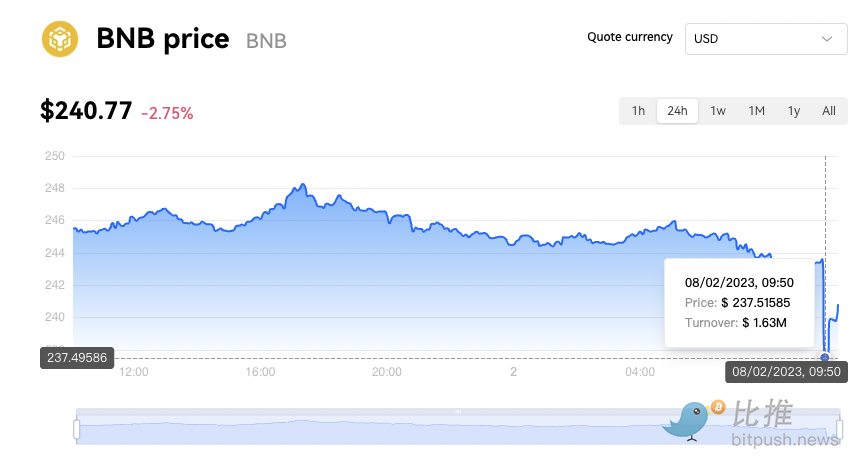Click the orange Bitcoin badge icon
Screen dimensions: 859x467
pos(717,407)
